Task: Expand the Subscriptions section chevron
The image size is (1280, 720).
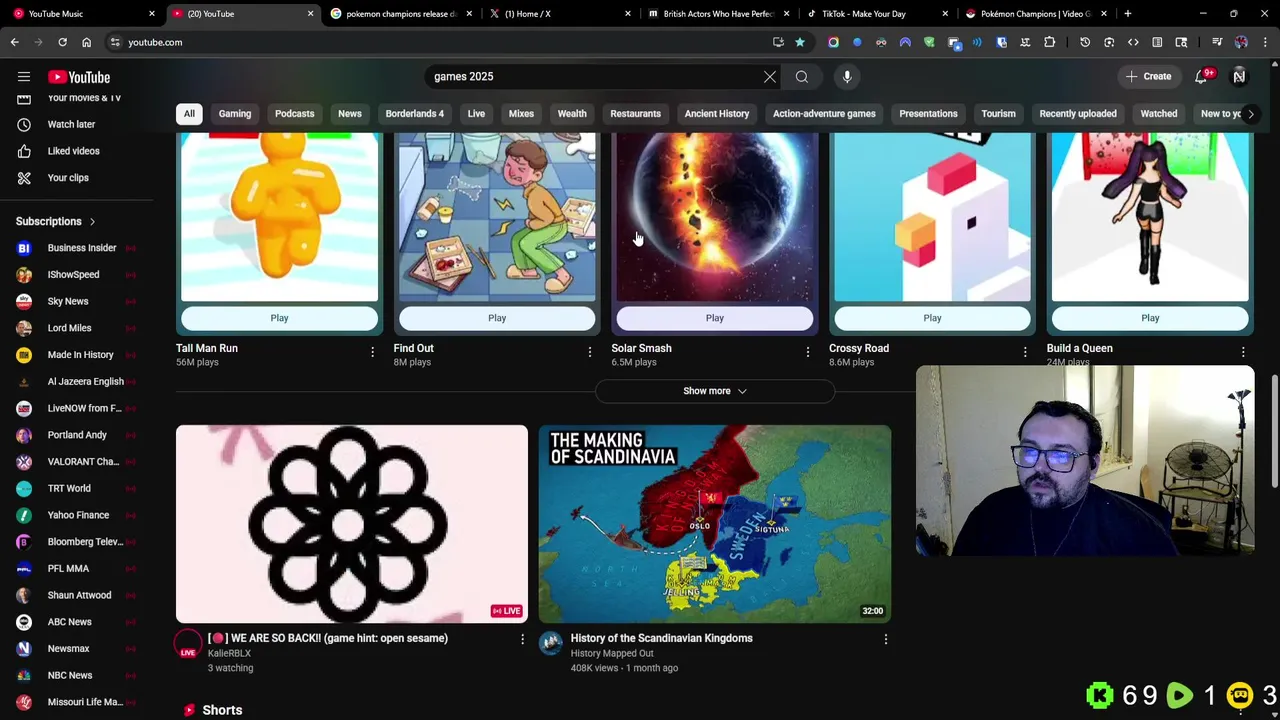Action: (x=93, y=222)
